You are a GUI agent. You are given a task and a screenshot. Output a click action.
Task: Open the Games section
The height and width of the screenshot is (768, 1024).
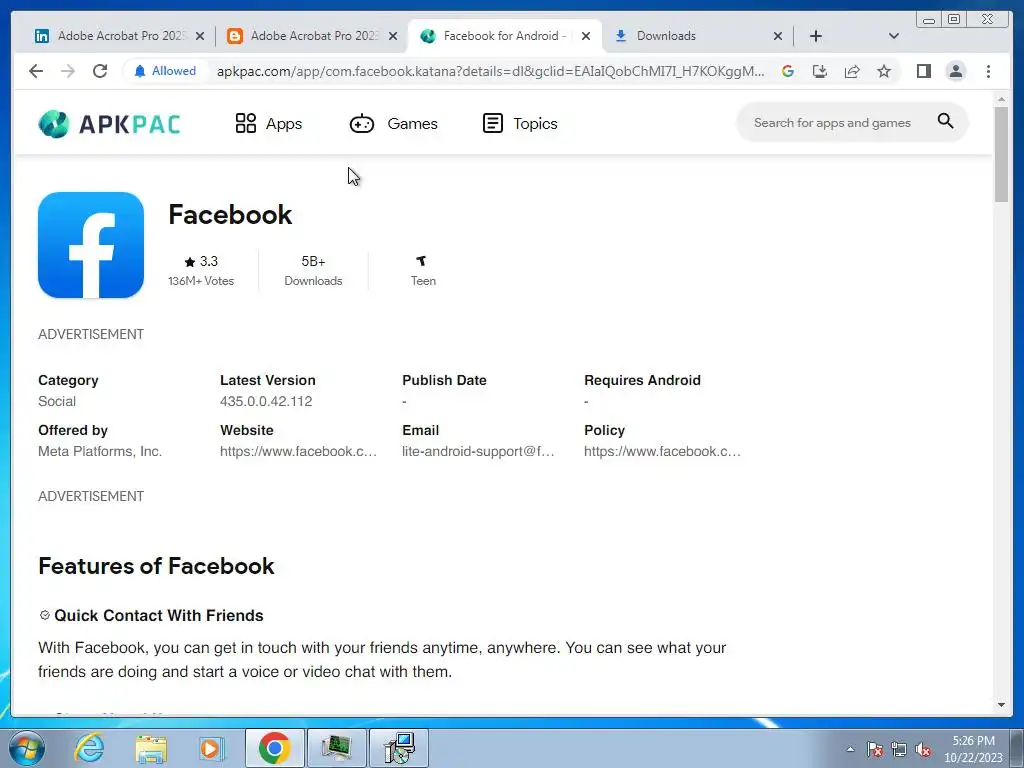pyautogui.click(x=393, y=123)
